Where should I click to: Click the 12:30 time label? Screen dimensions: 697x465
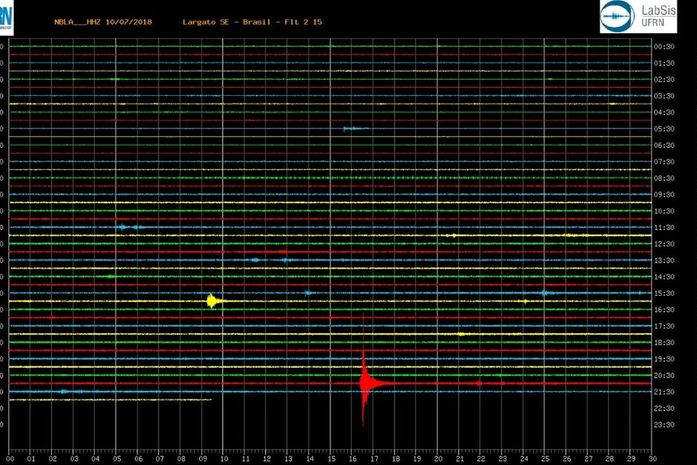[663, 244]
